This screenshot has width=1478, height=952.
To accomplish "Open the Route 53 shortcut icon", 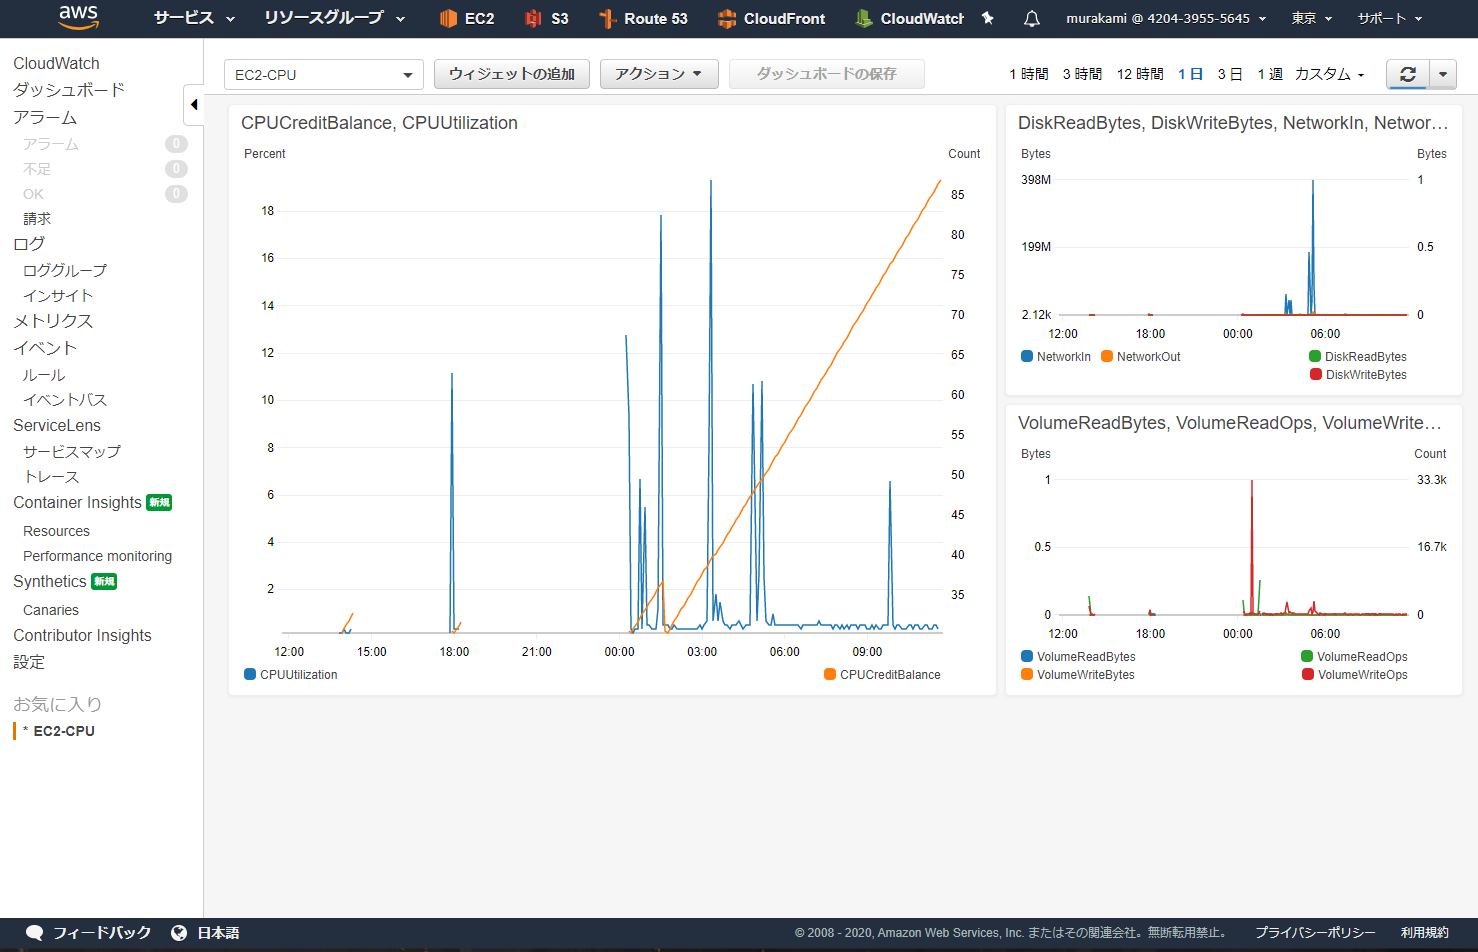I will (x=607, y=18).
